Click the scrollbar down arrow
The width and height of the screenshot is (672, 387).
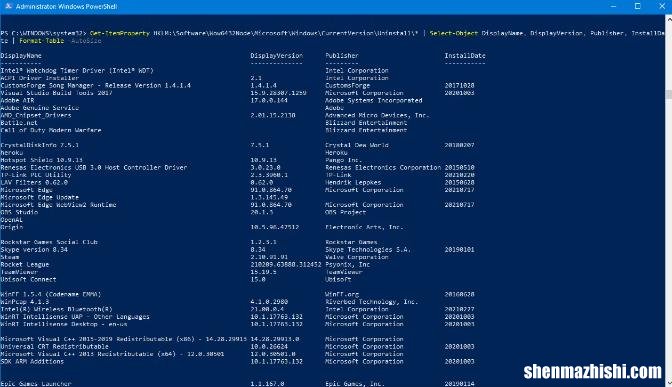(x=669, y=382)
